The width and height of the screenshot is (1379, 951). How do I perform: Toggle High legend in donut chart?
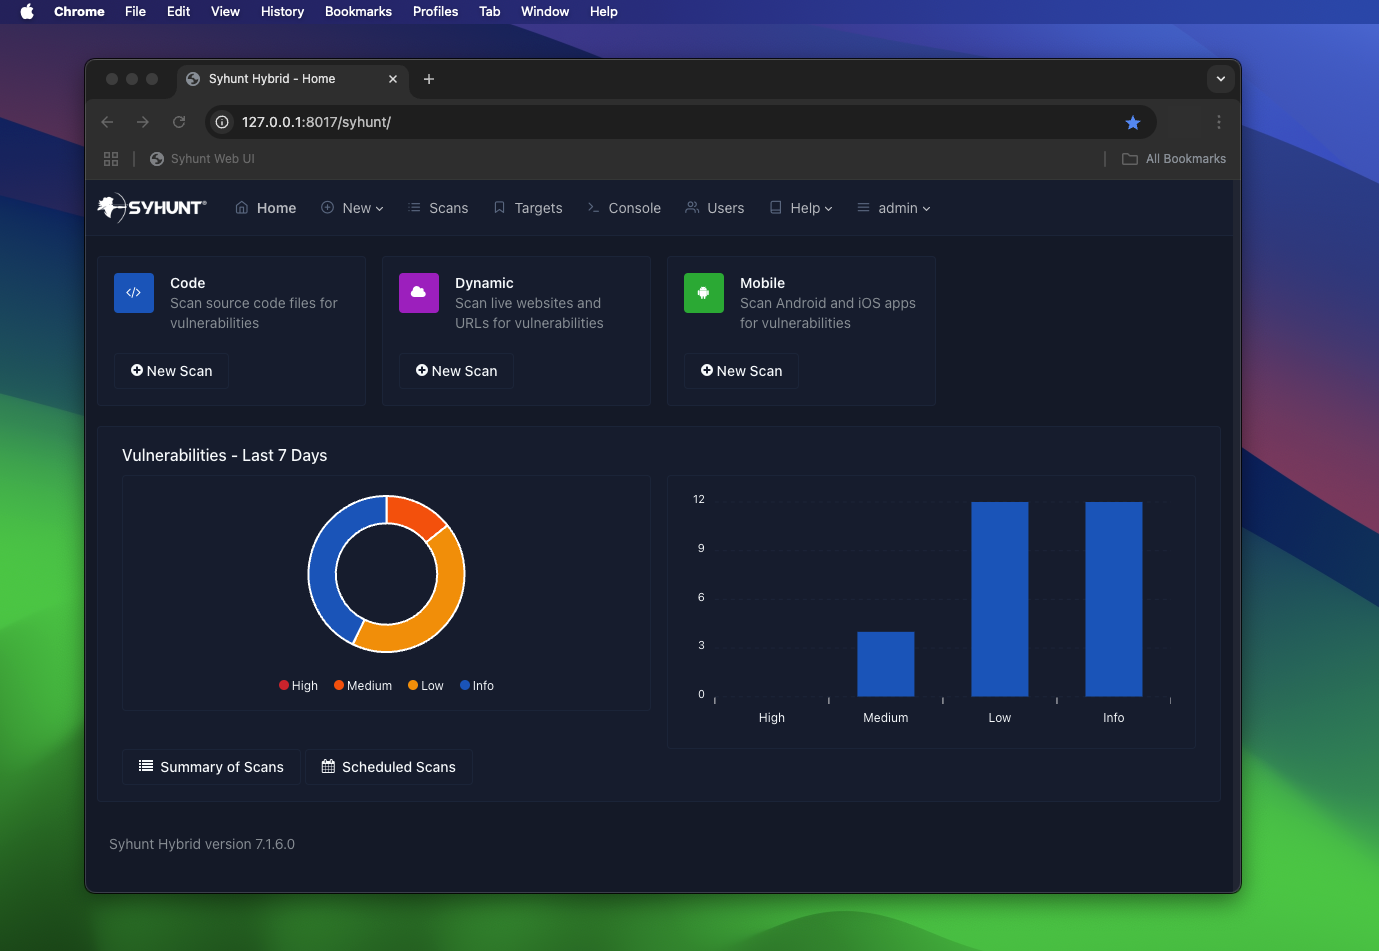(298, 686)
